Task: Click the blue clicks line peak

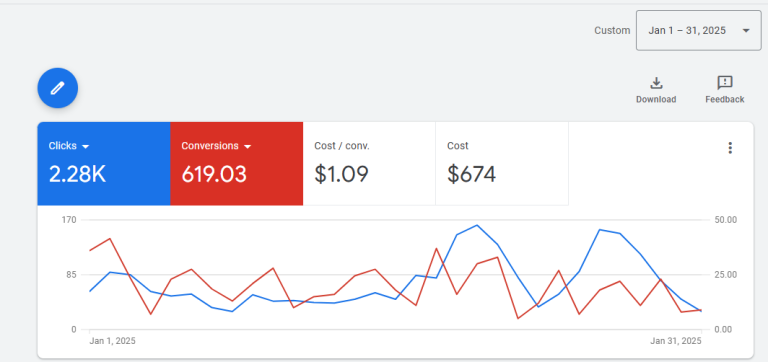Action: (x=477, y=225)
